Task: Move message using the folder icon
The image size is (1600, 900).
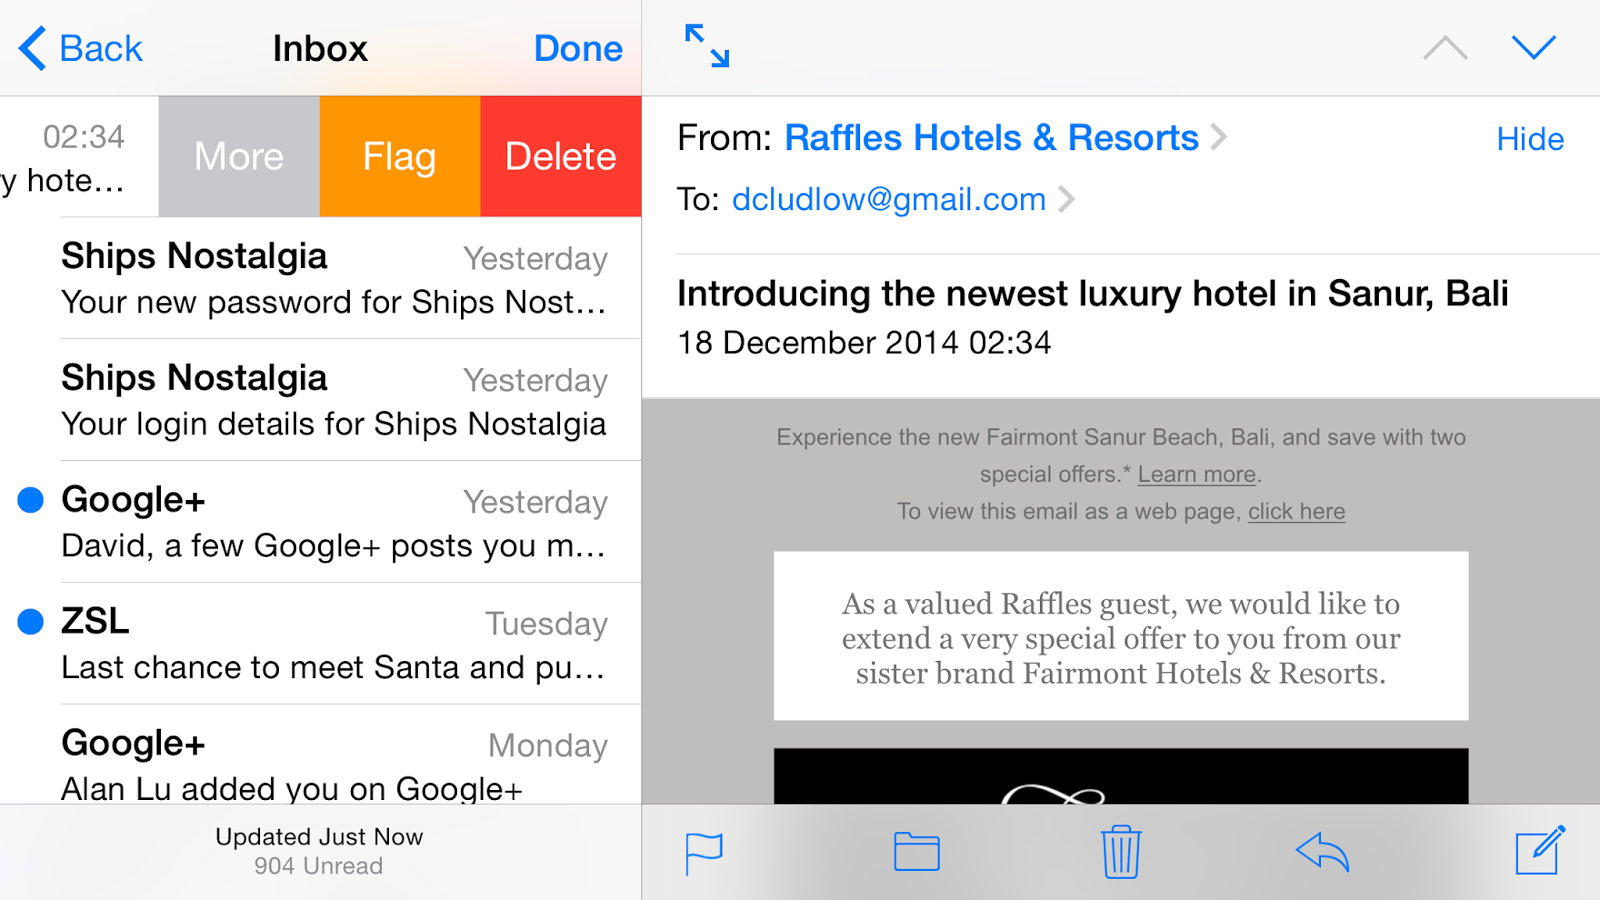Action: click(x=916, y=852)
